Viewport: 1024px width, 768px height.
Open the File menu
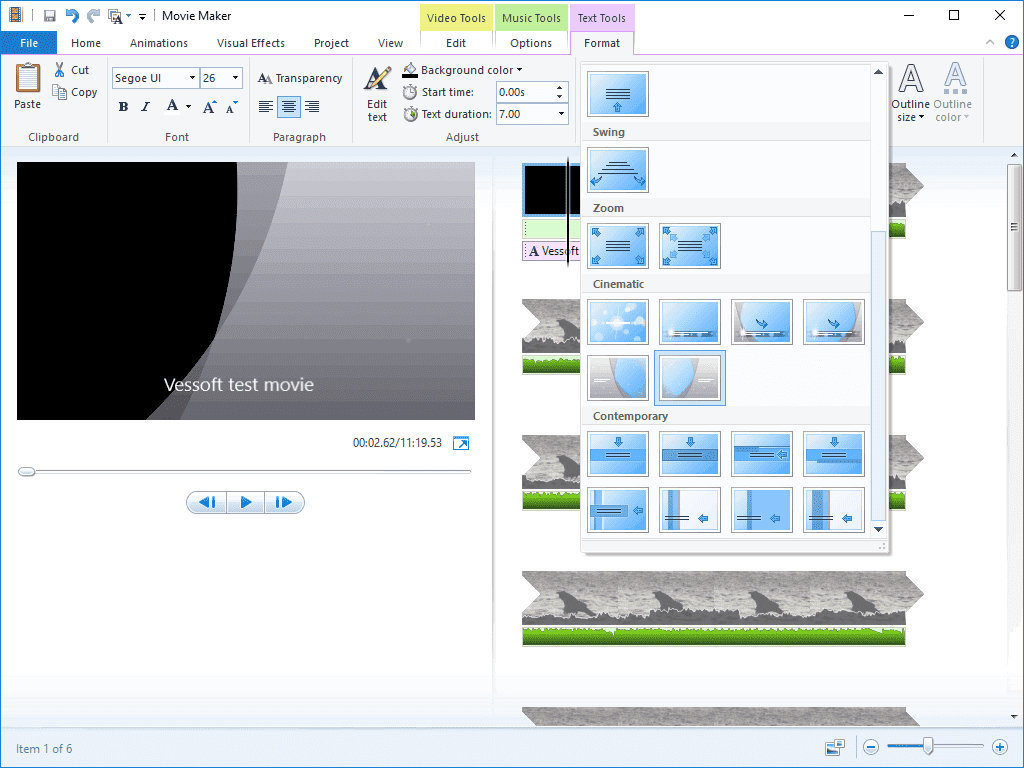pos(29,43)
